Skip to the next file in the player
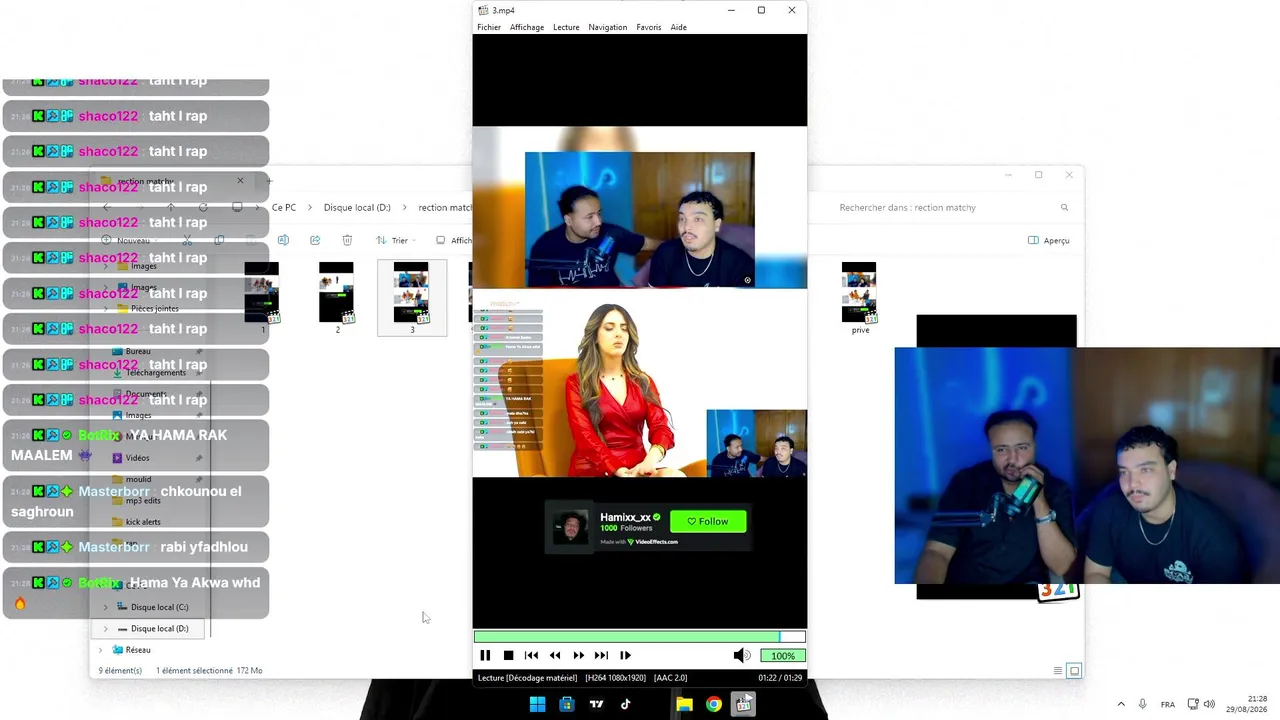 (601, 655)
